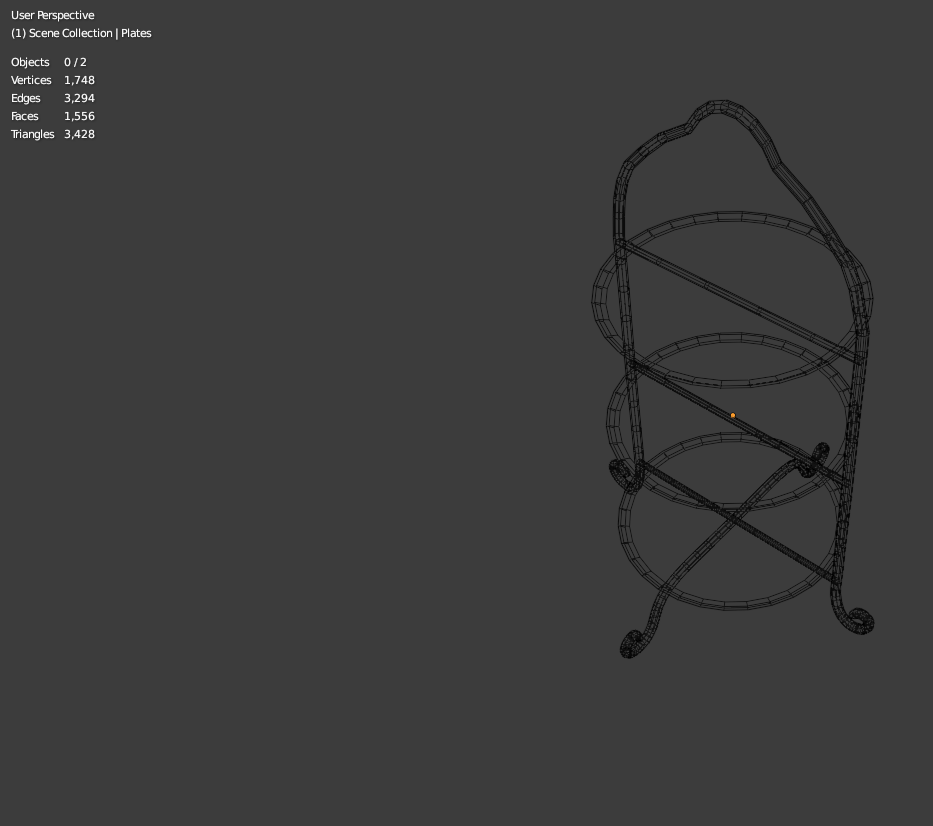The height and width of the screenshot is (826, 933).
Task: Click the diagonal crossbar of top ring
Action: pyautogui.click(x=738, y=301)
